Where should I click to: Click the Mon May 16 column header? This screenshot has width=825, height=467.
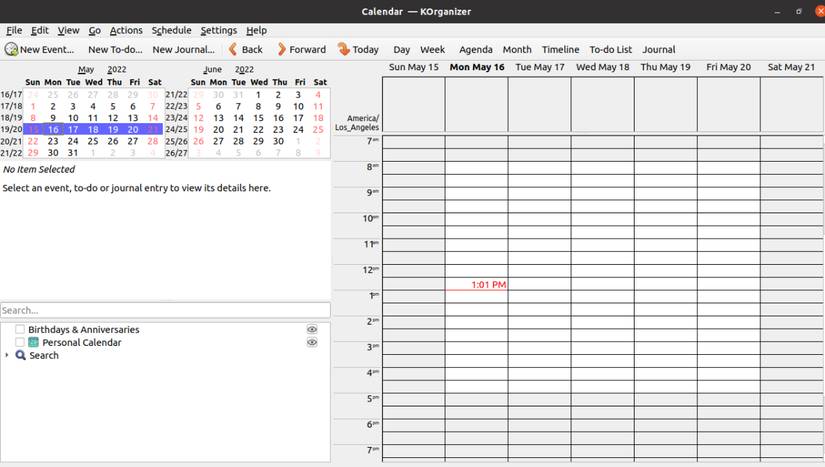pos(477,67)
